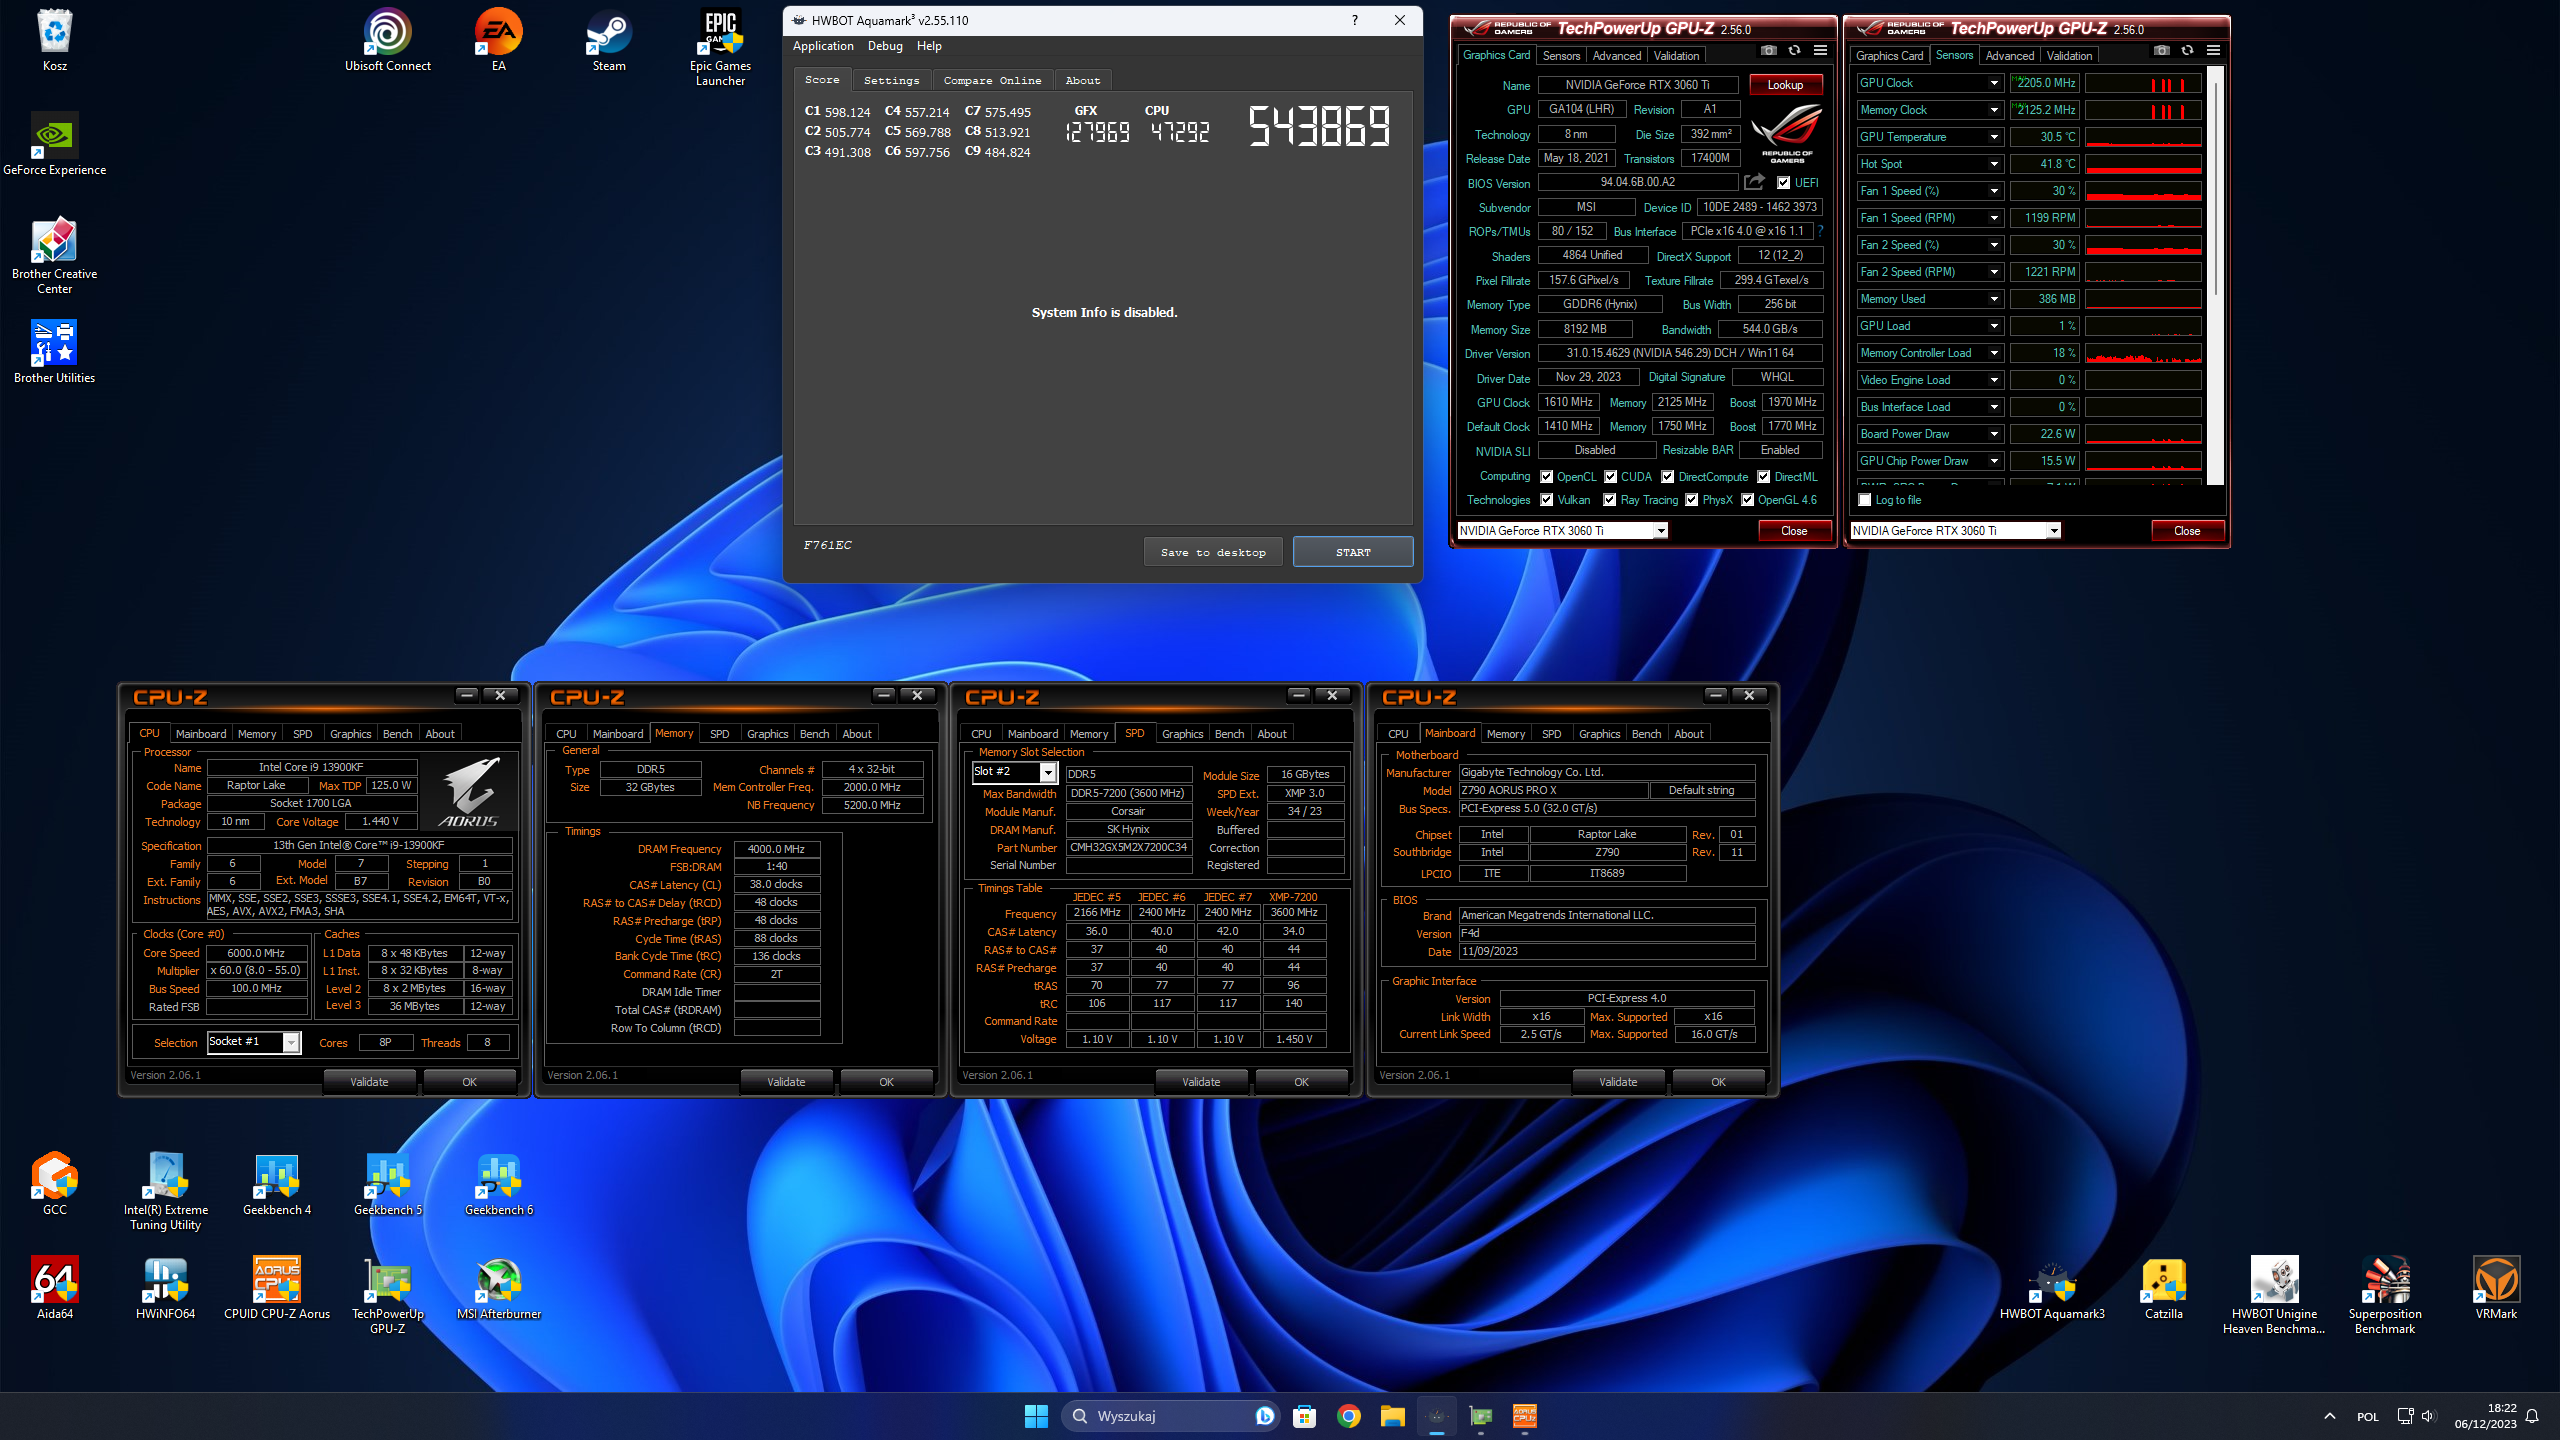Switch to the Compare Online tab in Aquamark
Viewport: 2560px width, 1440px height.
[x=992, y=80]
